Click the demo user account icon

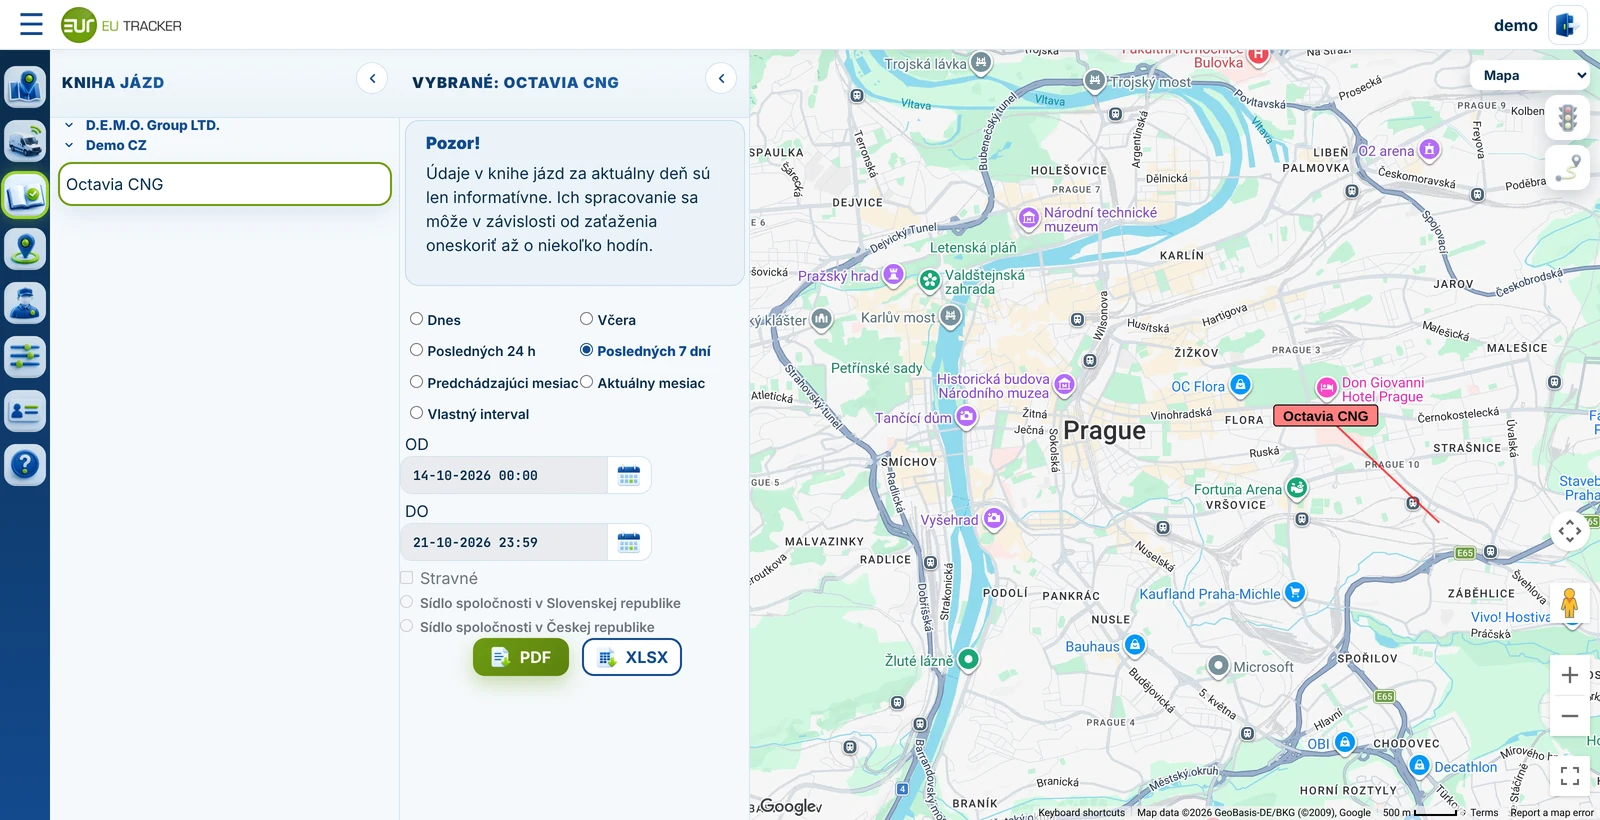(x=1566, y=25)
